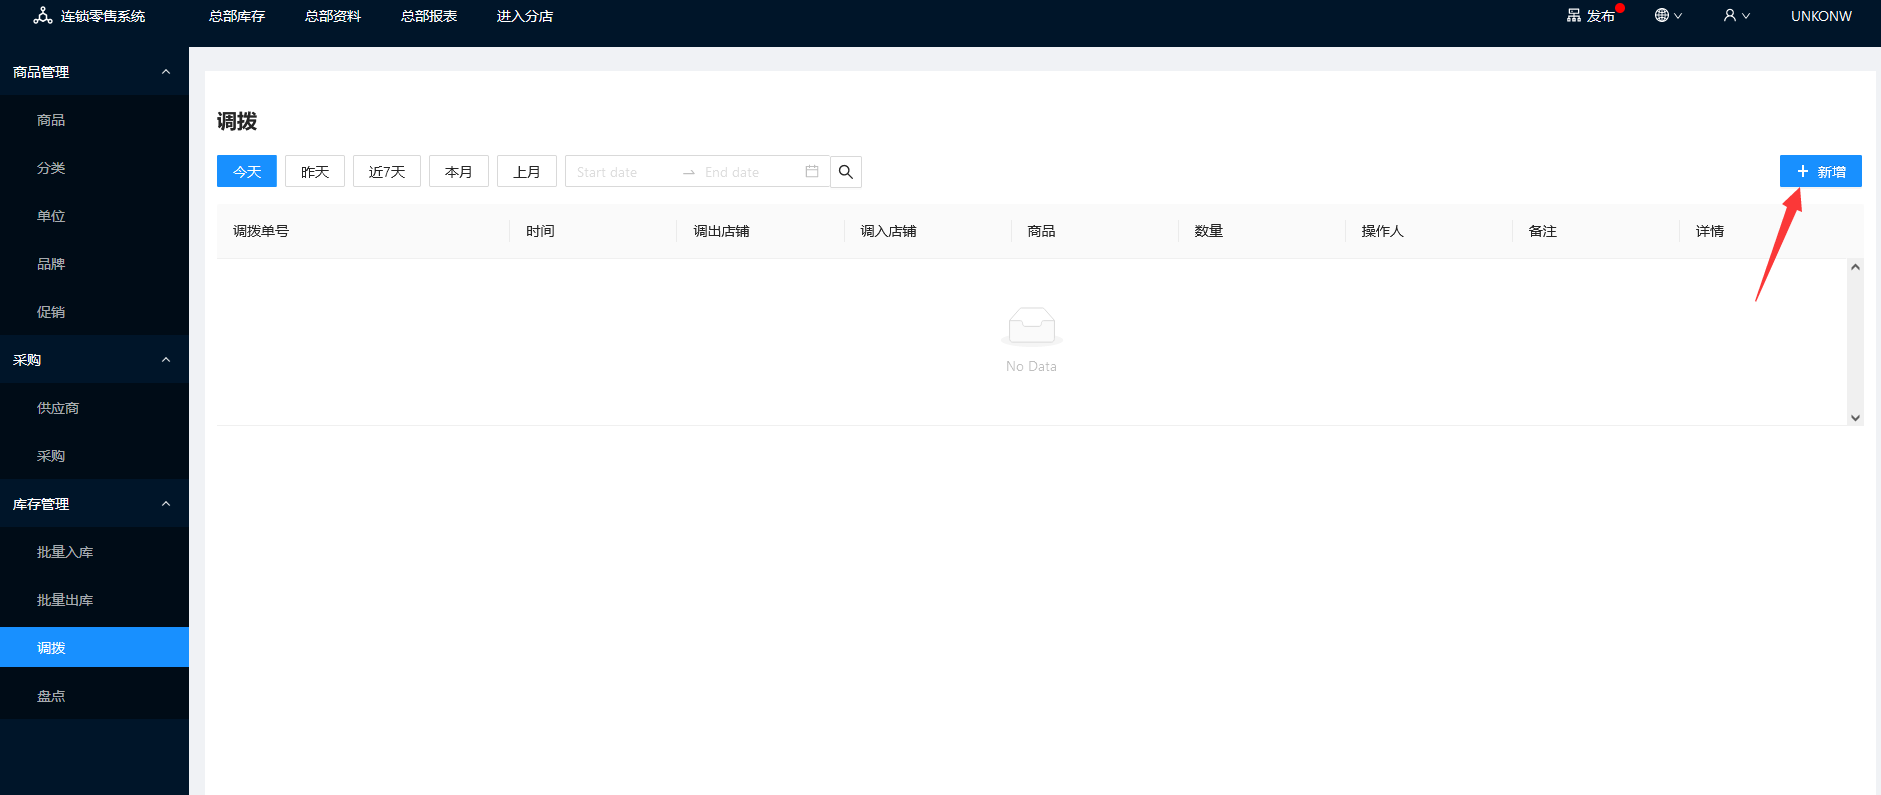The image size is (1881, 795).
Task: Click the table scrollbar down arrow
Action: (x=1855, y=418)
